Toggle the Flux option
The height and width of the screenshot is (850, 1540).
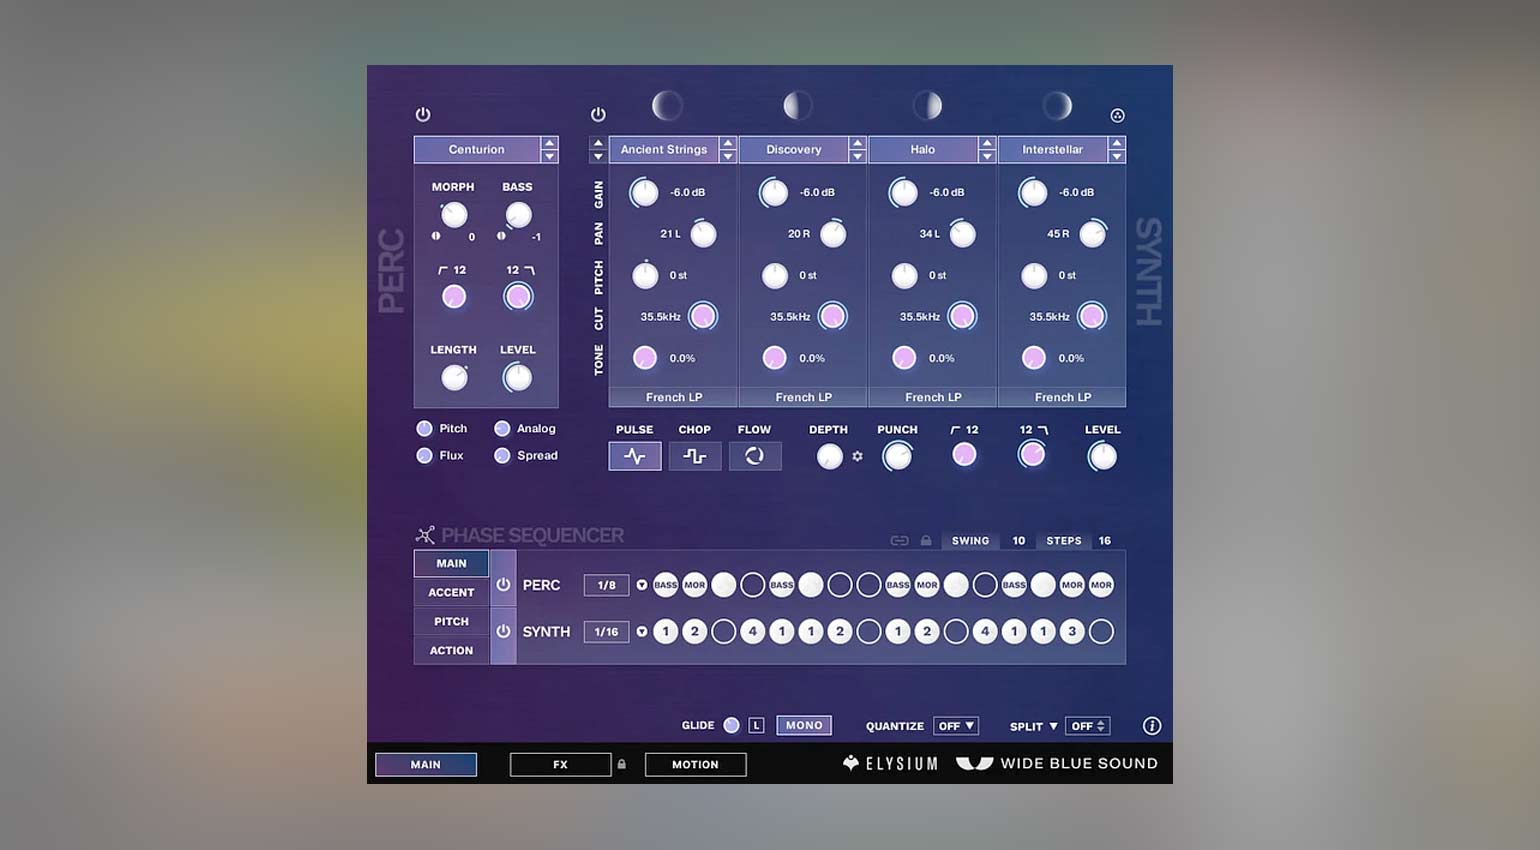[x=424, y=455]
